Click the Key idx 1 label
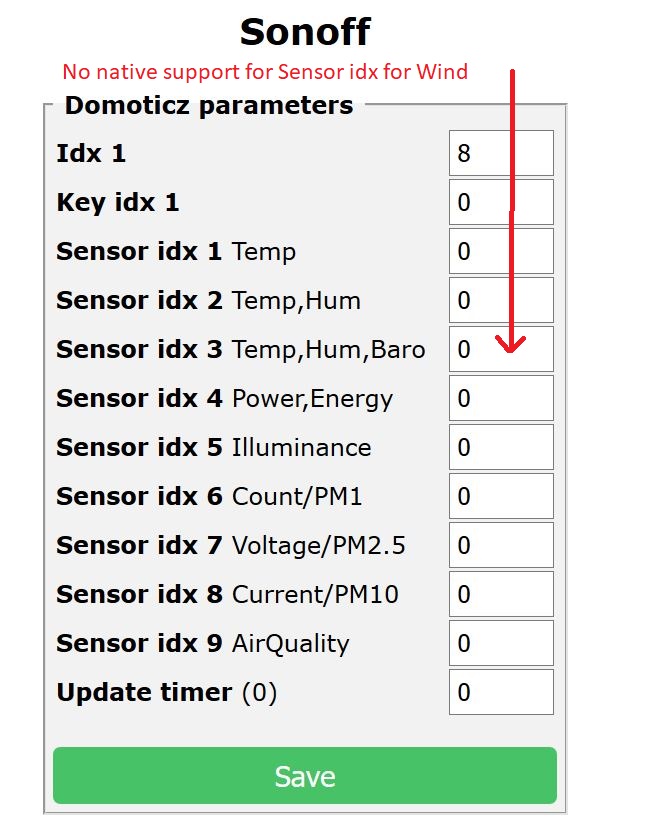 (118, 202)
